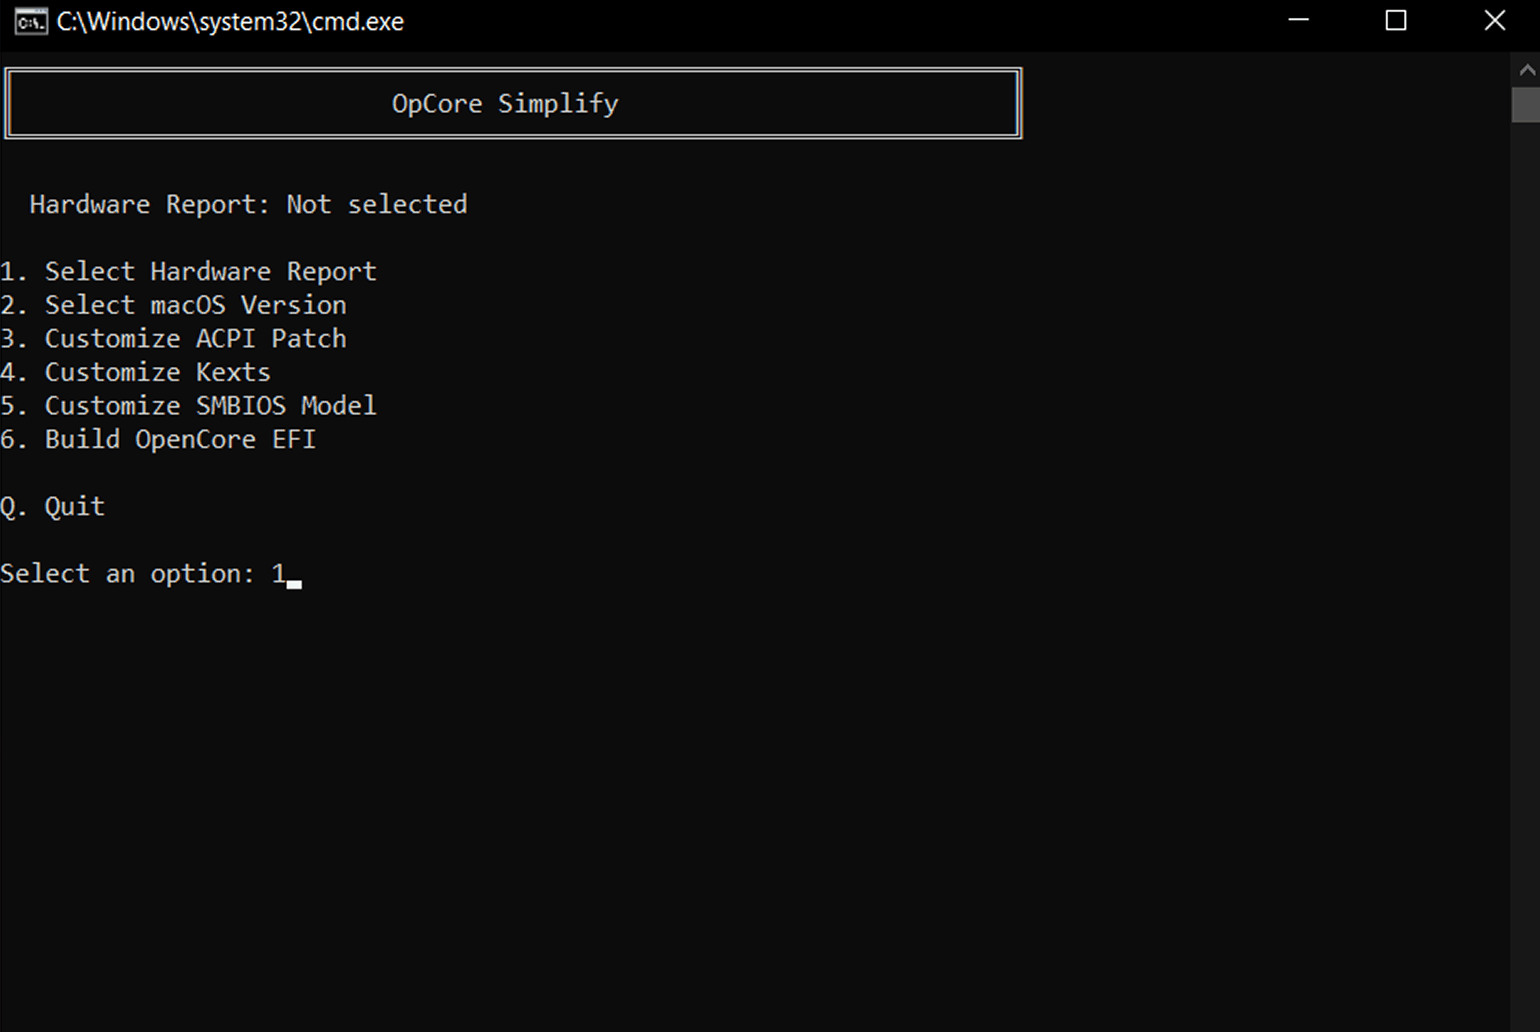
Task: Click the Customize ACPI Patch line
Action: [173, 338]
